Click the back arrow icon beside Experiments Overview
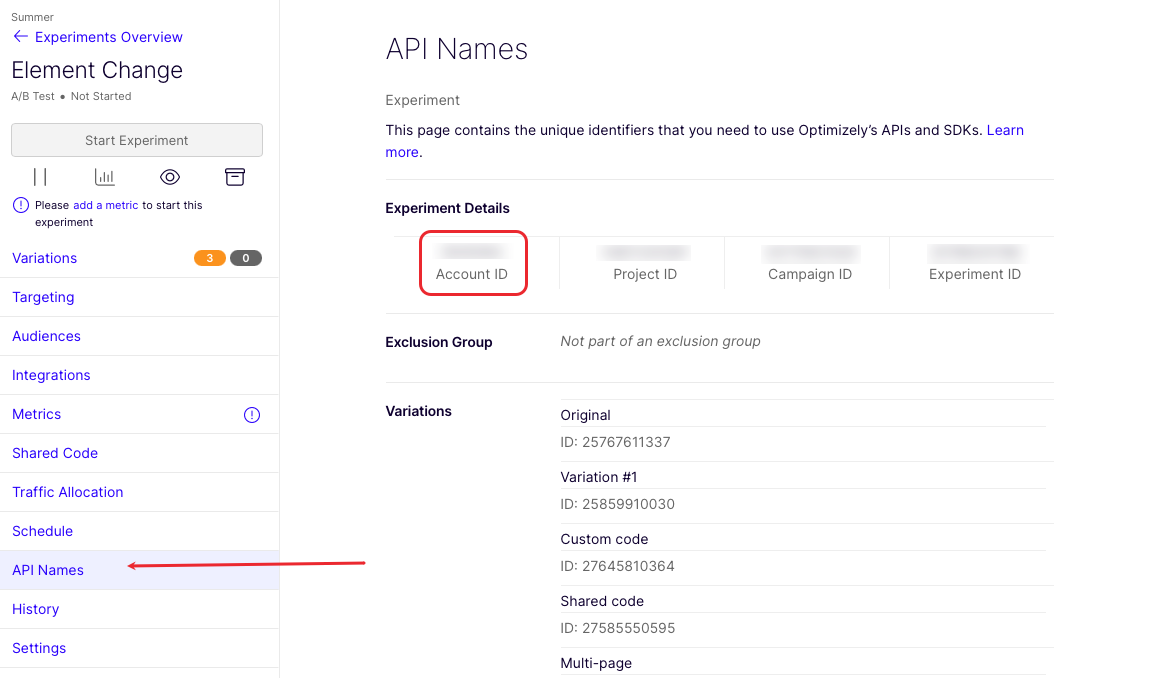The height and width of the screenshot is (678, 1157). coord(20,37)
